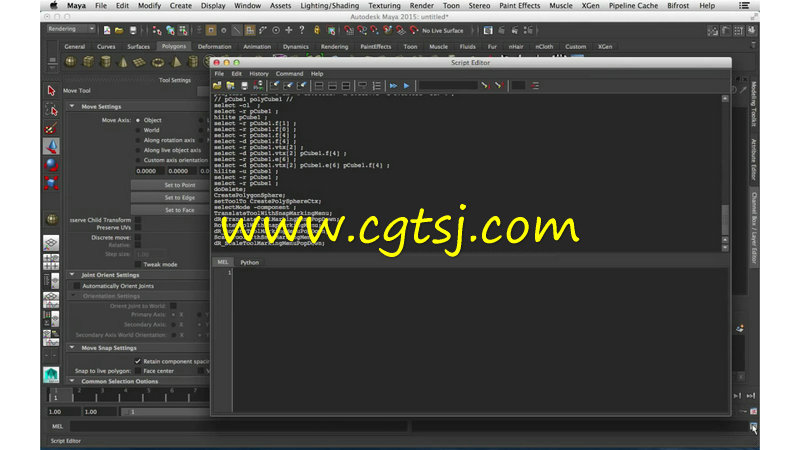Toggle Automatically Orient Joints checkbox
The height and width of the screenshot is (450, 800).
(77, 286)
